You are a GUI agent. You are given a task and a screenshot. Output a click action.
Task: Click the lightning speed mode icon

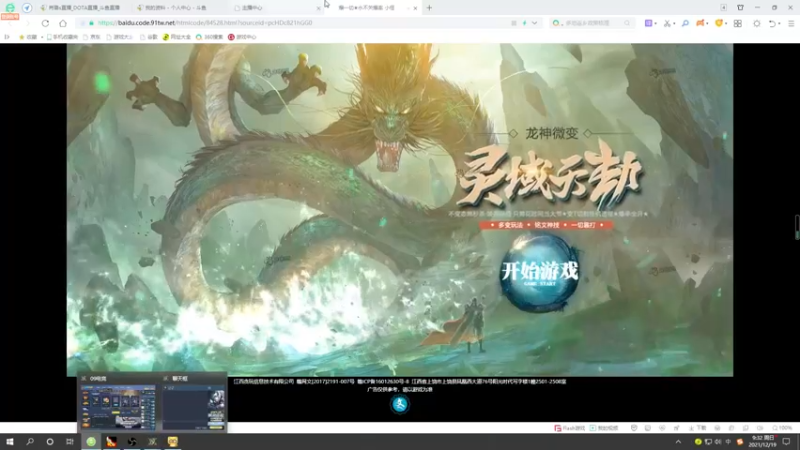524,23
